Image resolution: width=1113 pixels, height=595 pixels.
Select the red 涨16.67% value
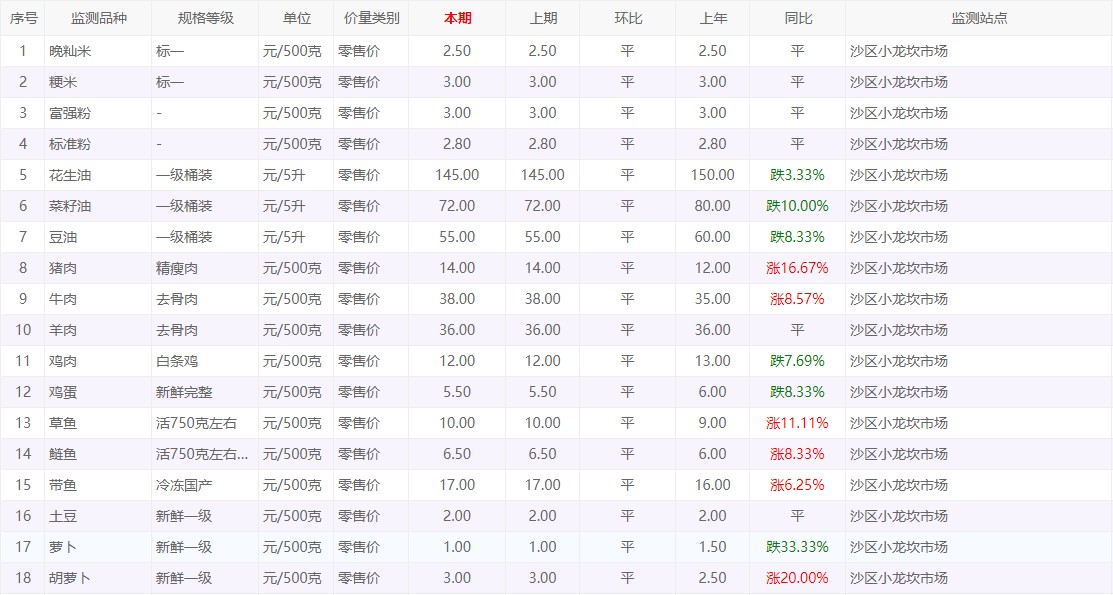coord(798,268)
